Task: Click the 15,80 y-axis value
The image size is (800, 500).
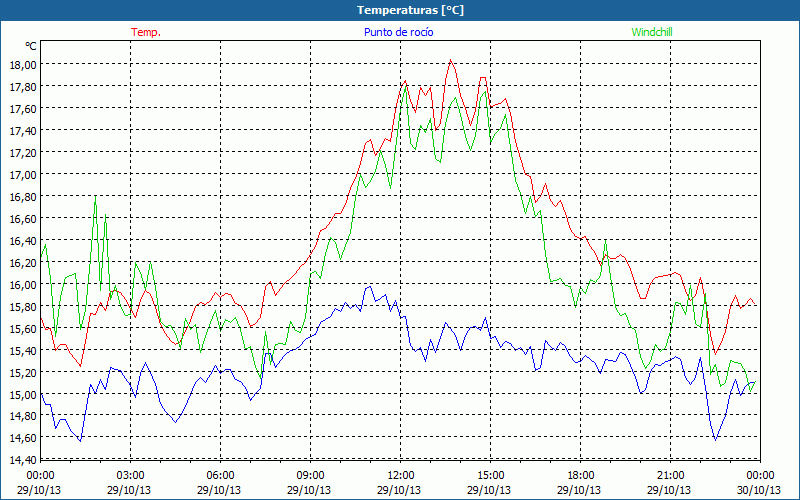Action: [23, 306]
